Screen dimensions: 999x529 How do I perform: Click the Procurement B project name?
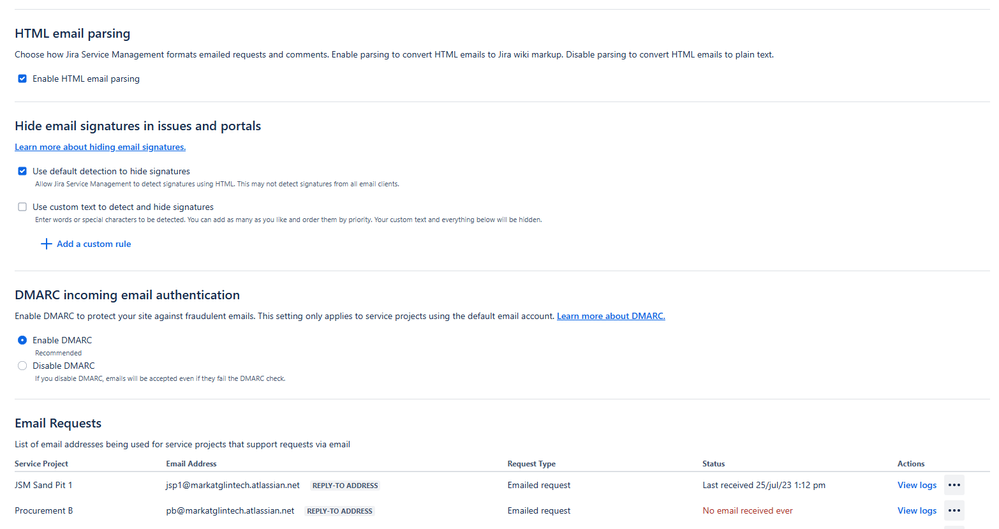pos(43,511)
